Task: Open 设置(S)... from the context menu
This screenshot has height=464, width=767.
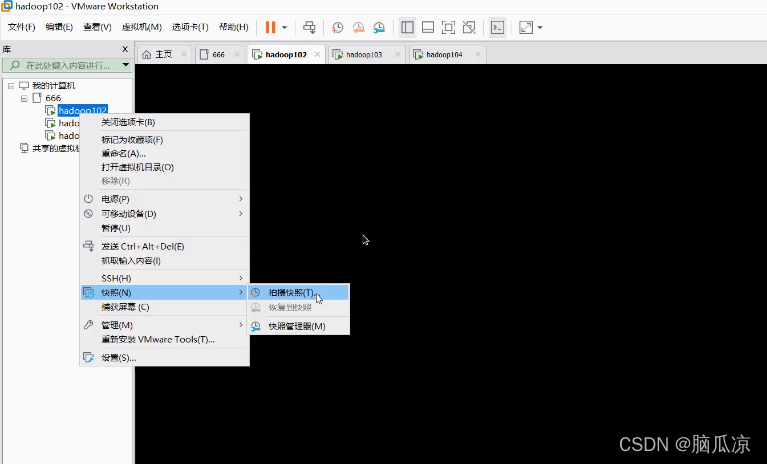Action: click(165, 358)
